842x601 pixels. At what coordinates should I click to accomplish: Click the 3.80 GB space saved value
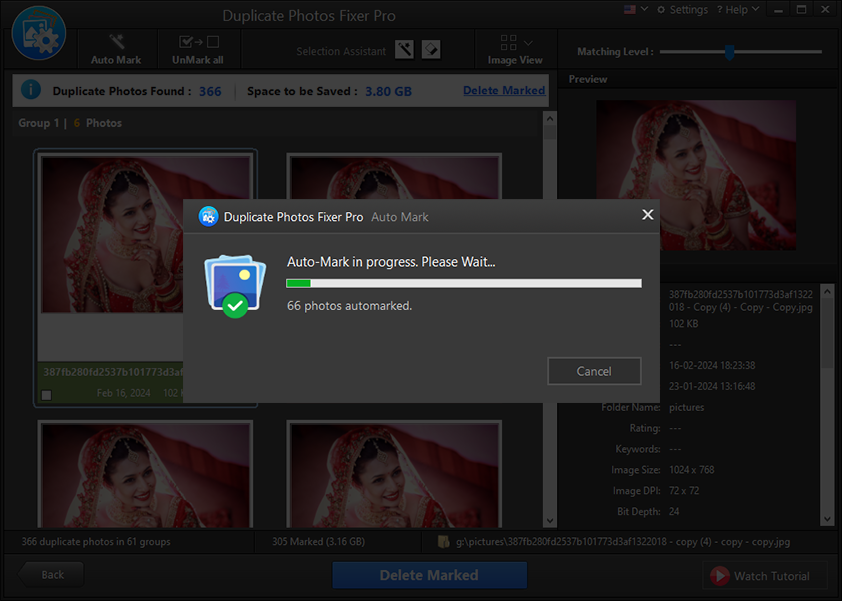tap(388, 91)
